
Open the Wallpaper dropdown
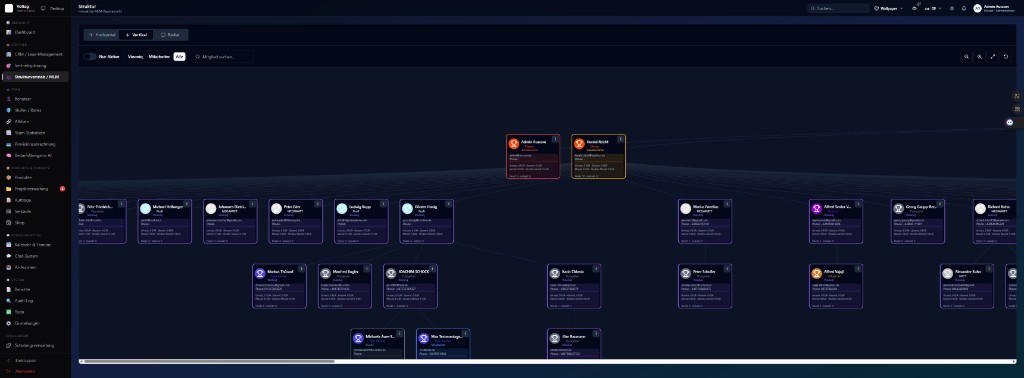[888, 8]
